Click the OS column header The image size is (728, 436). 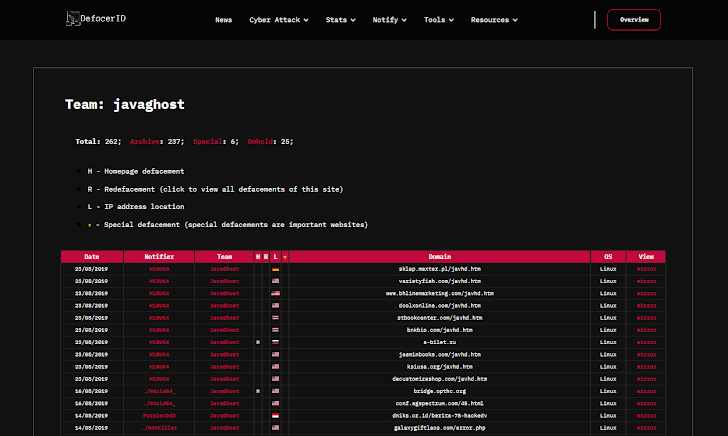(x=608, y=257)
